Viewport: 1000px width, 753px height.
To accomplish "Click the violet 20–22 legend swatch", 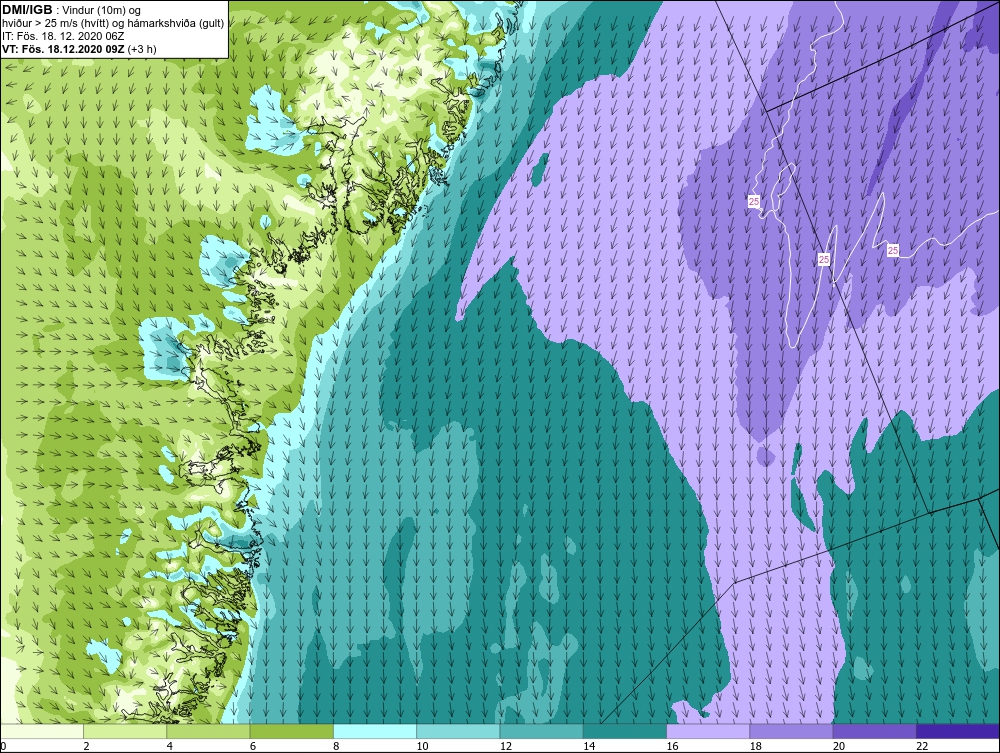I will (874, 731).
